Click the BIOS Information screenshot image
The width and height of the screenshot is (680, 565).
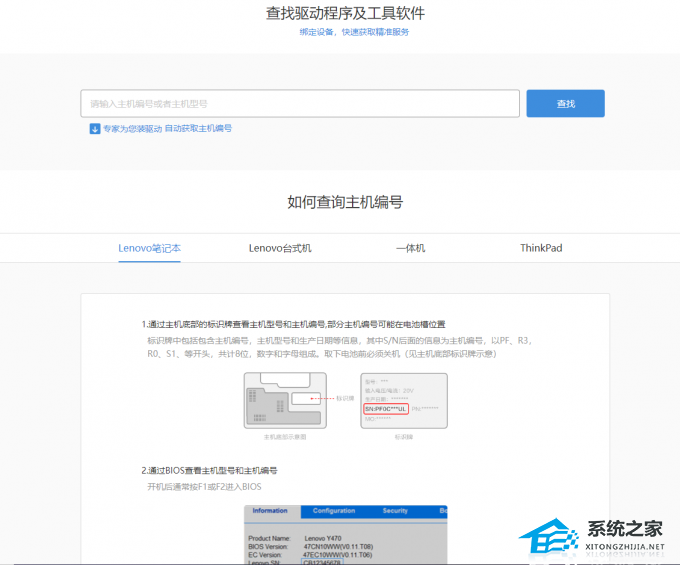(346, 535)
